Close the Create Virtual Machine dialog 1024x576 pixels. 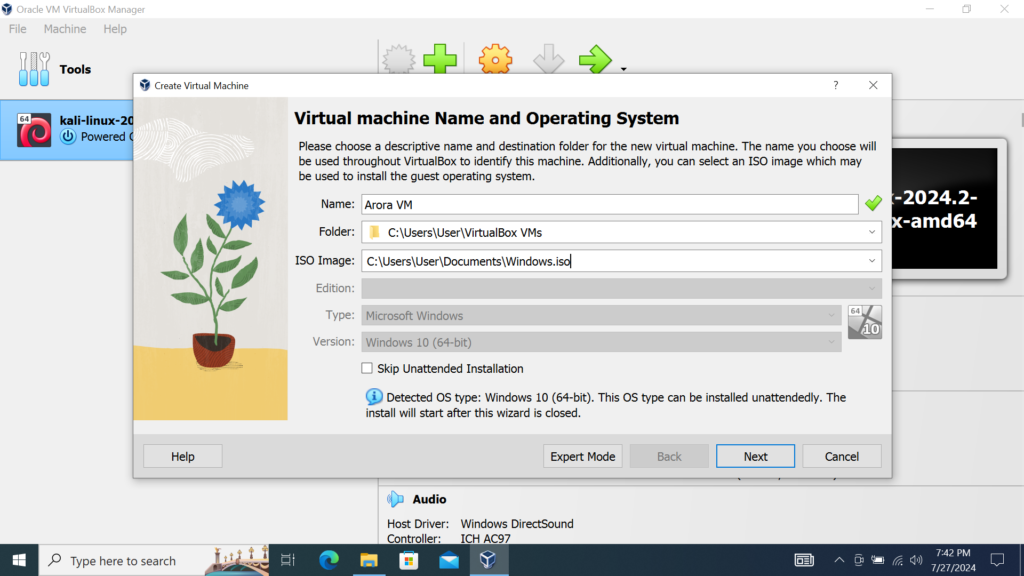click(x=873, y=86)
